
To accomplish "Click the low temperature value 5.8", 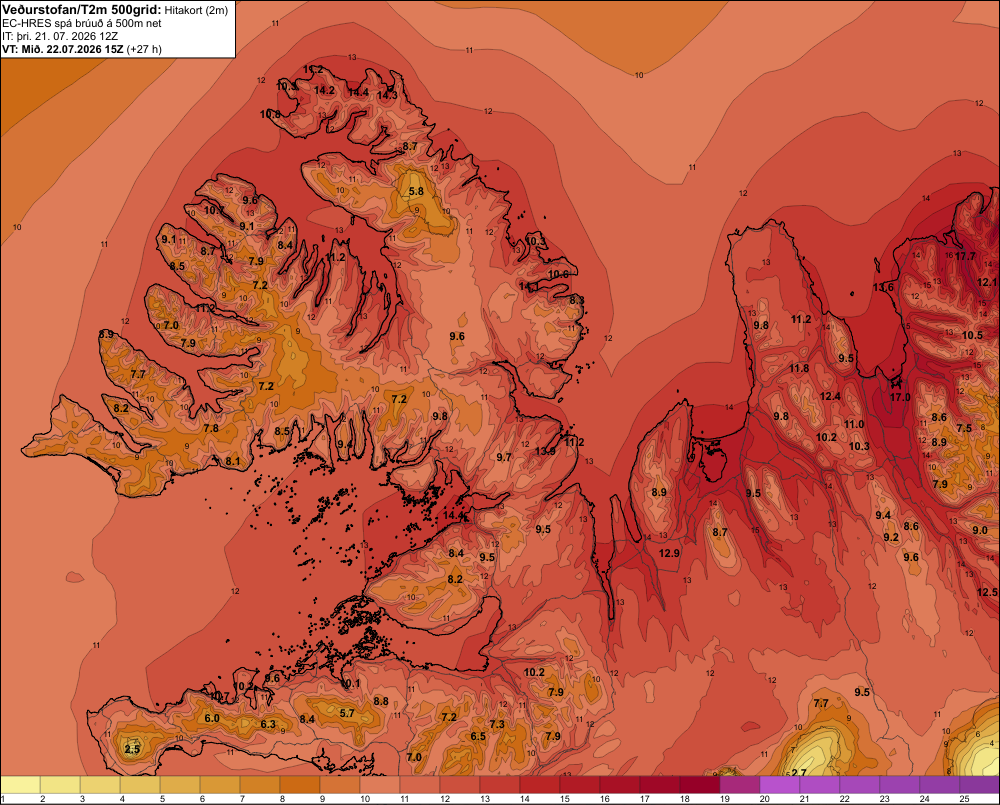I will (416, 191).
